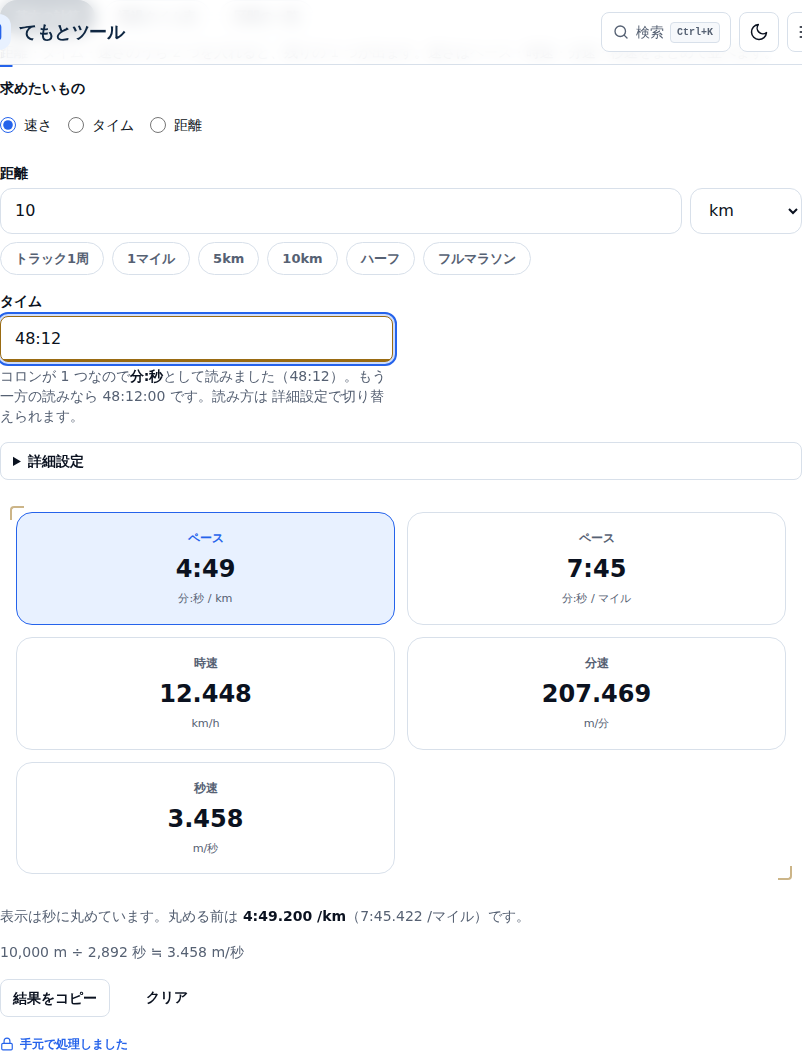Click the search magnifier icon
This screenshot has height=1058, width=802.
621,32
